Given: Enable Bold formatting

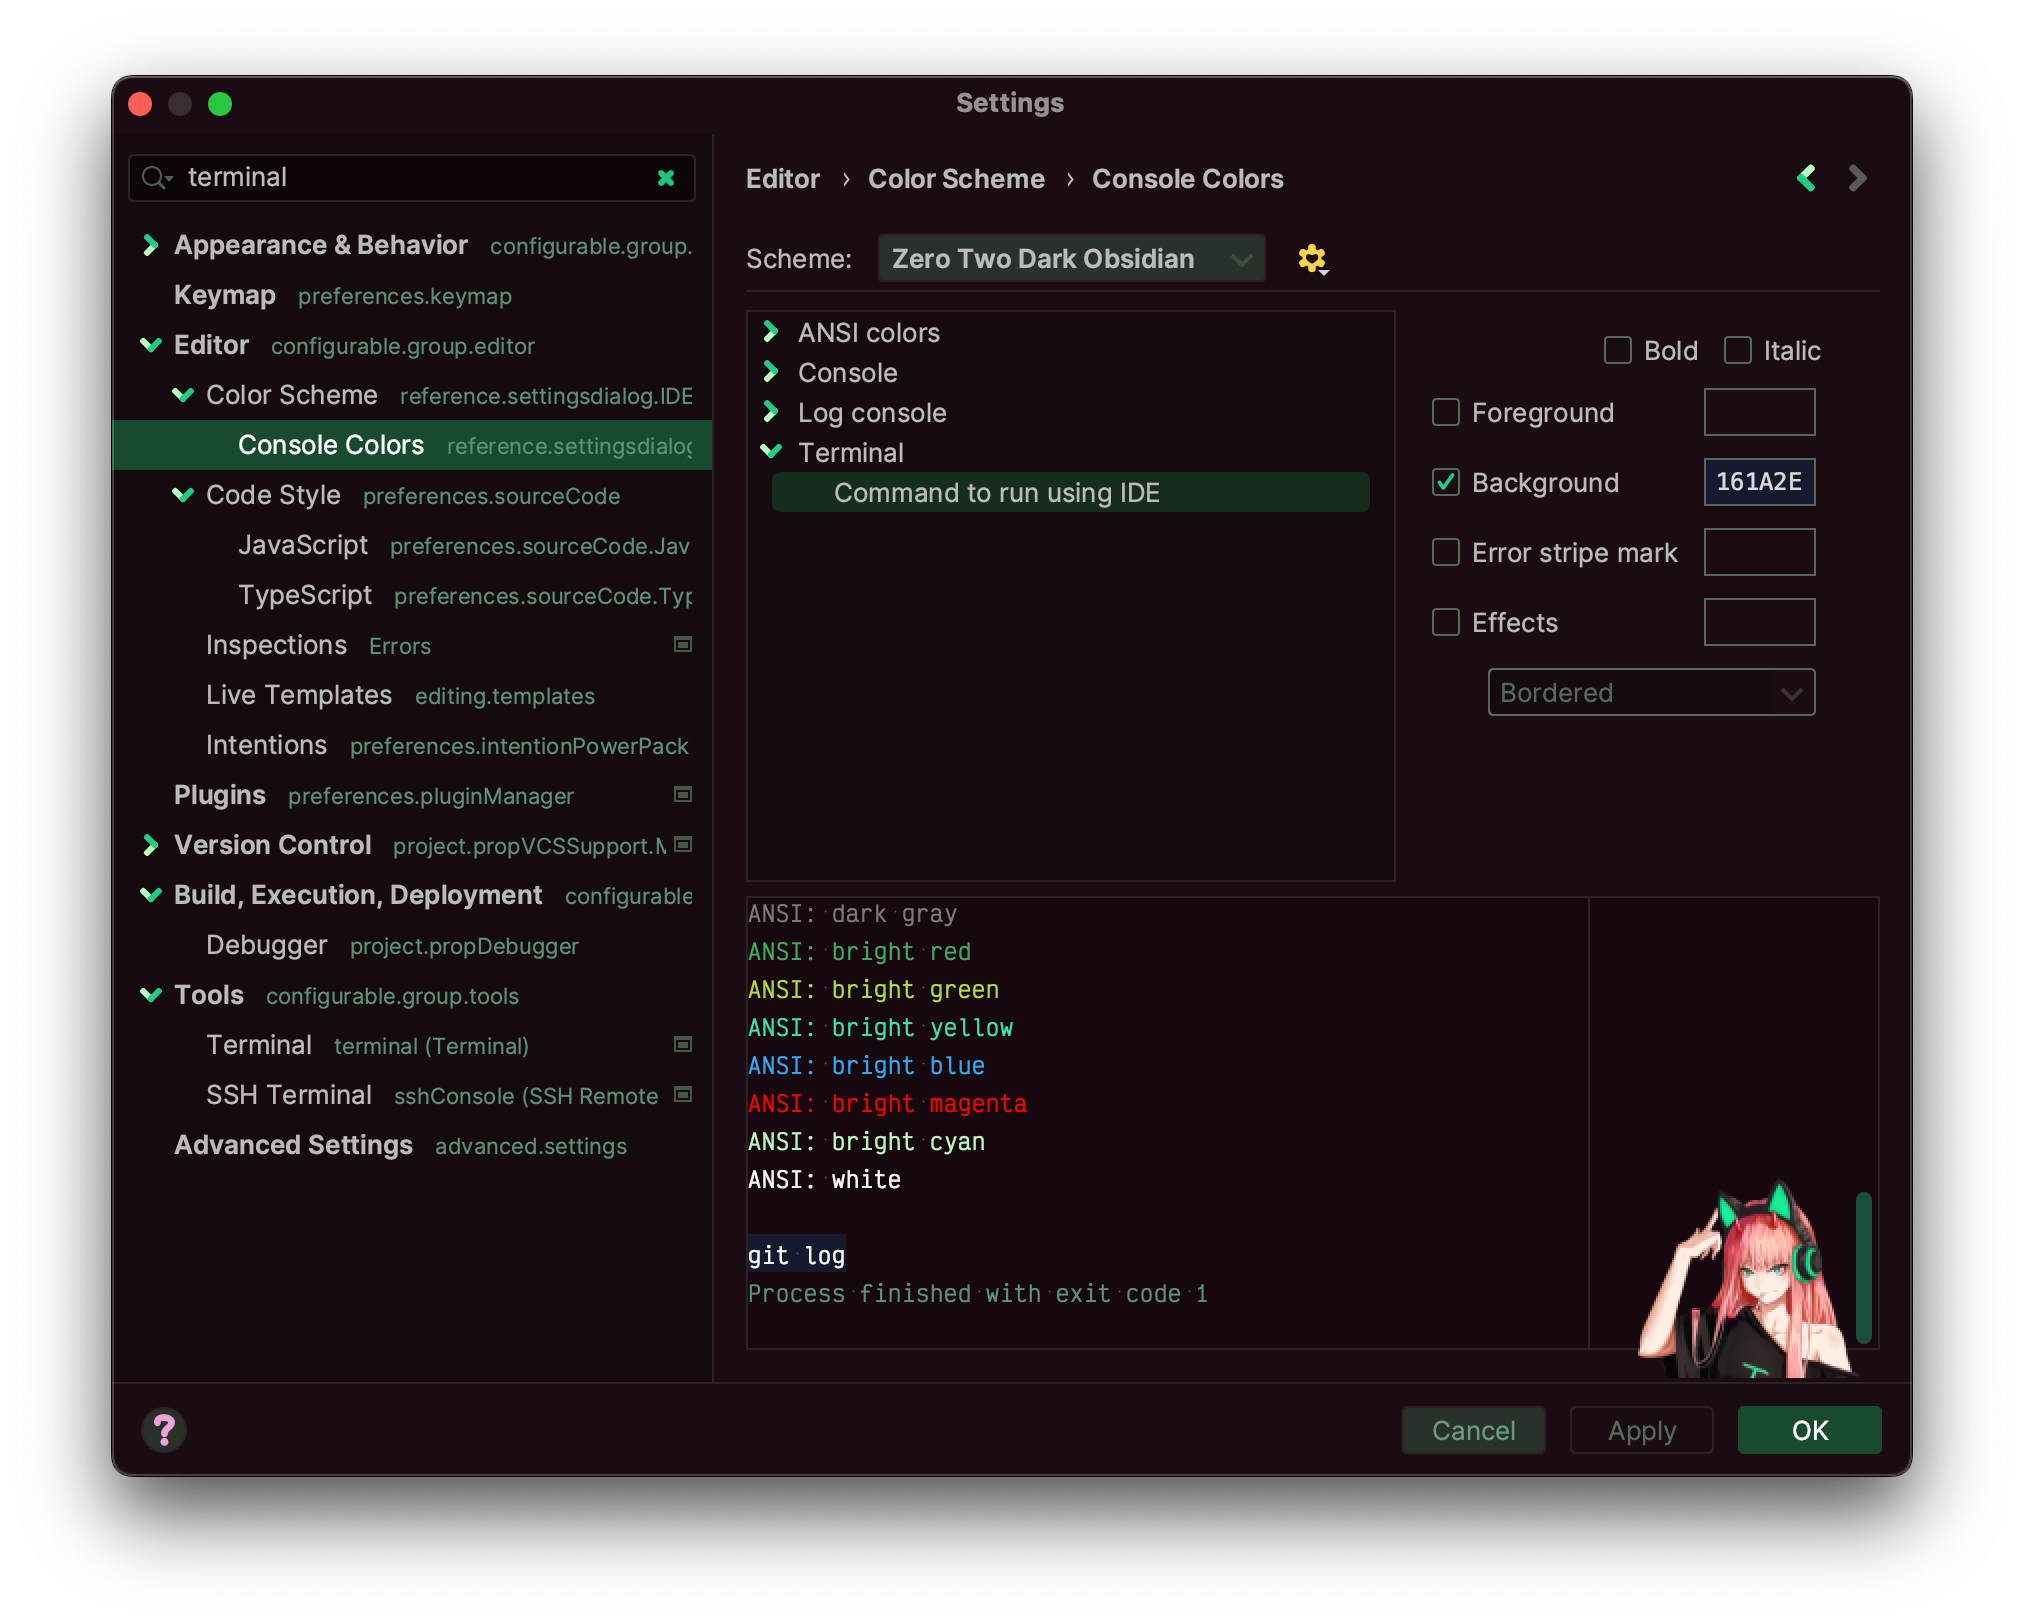Looking at the screenshot, I should [x=1616, y=350].
